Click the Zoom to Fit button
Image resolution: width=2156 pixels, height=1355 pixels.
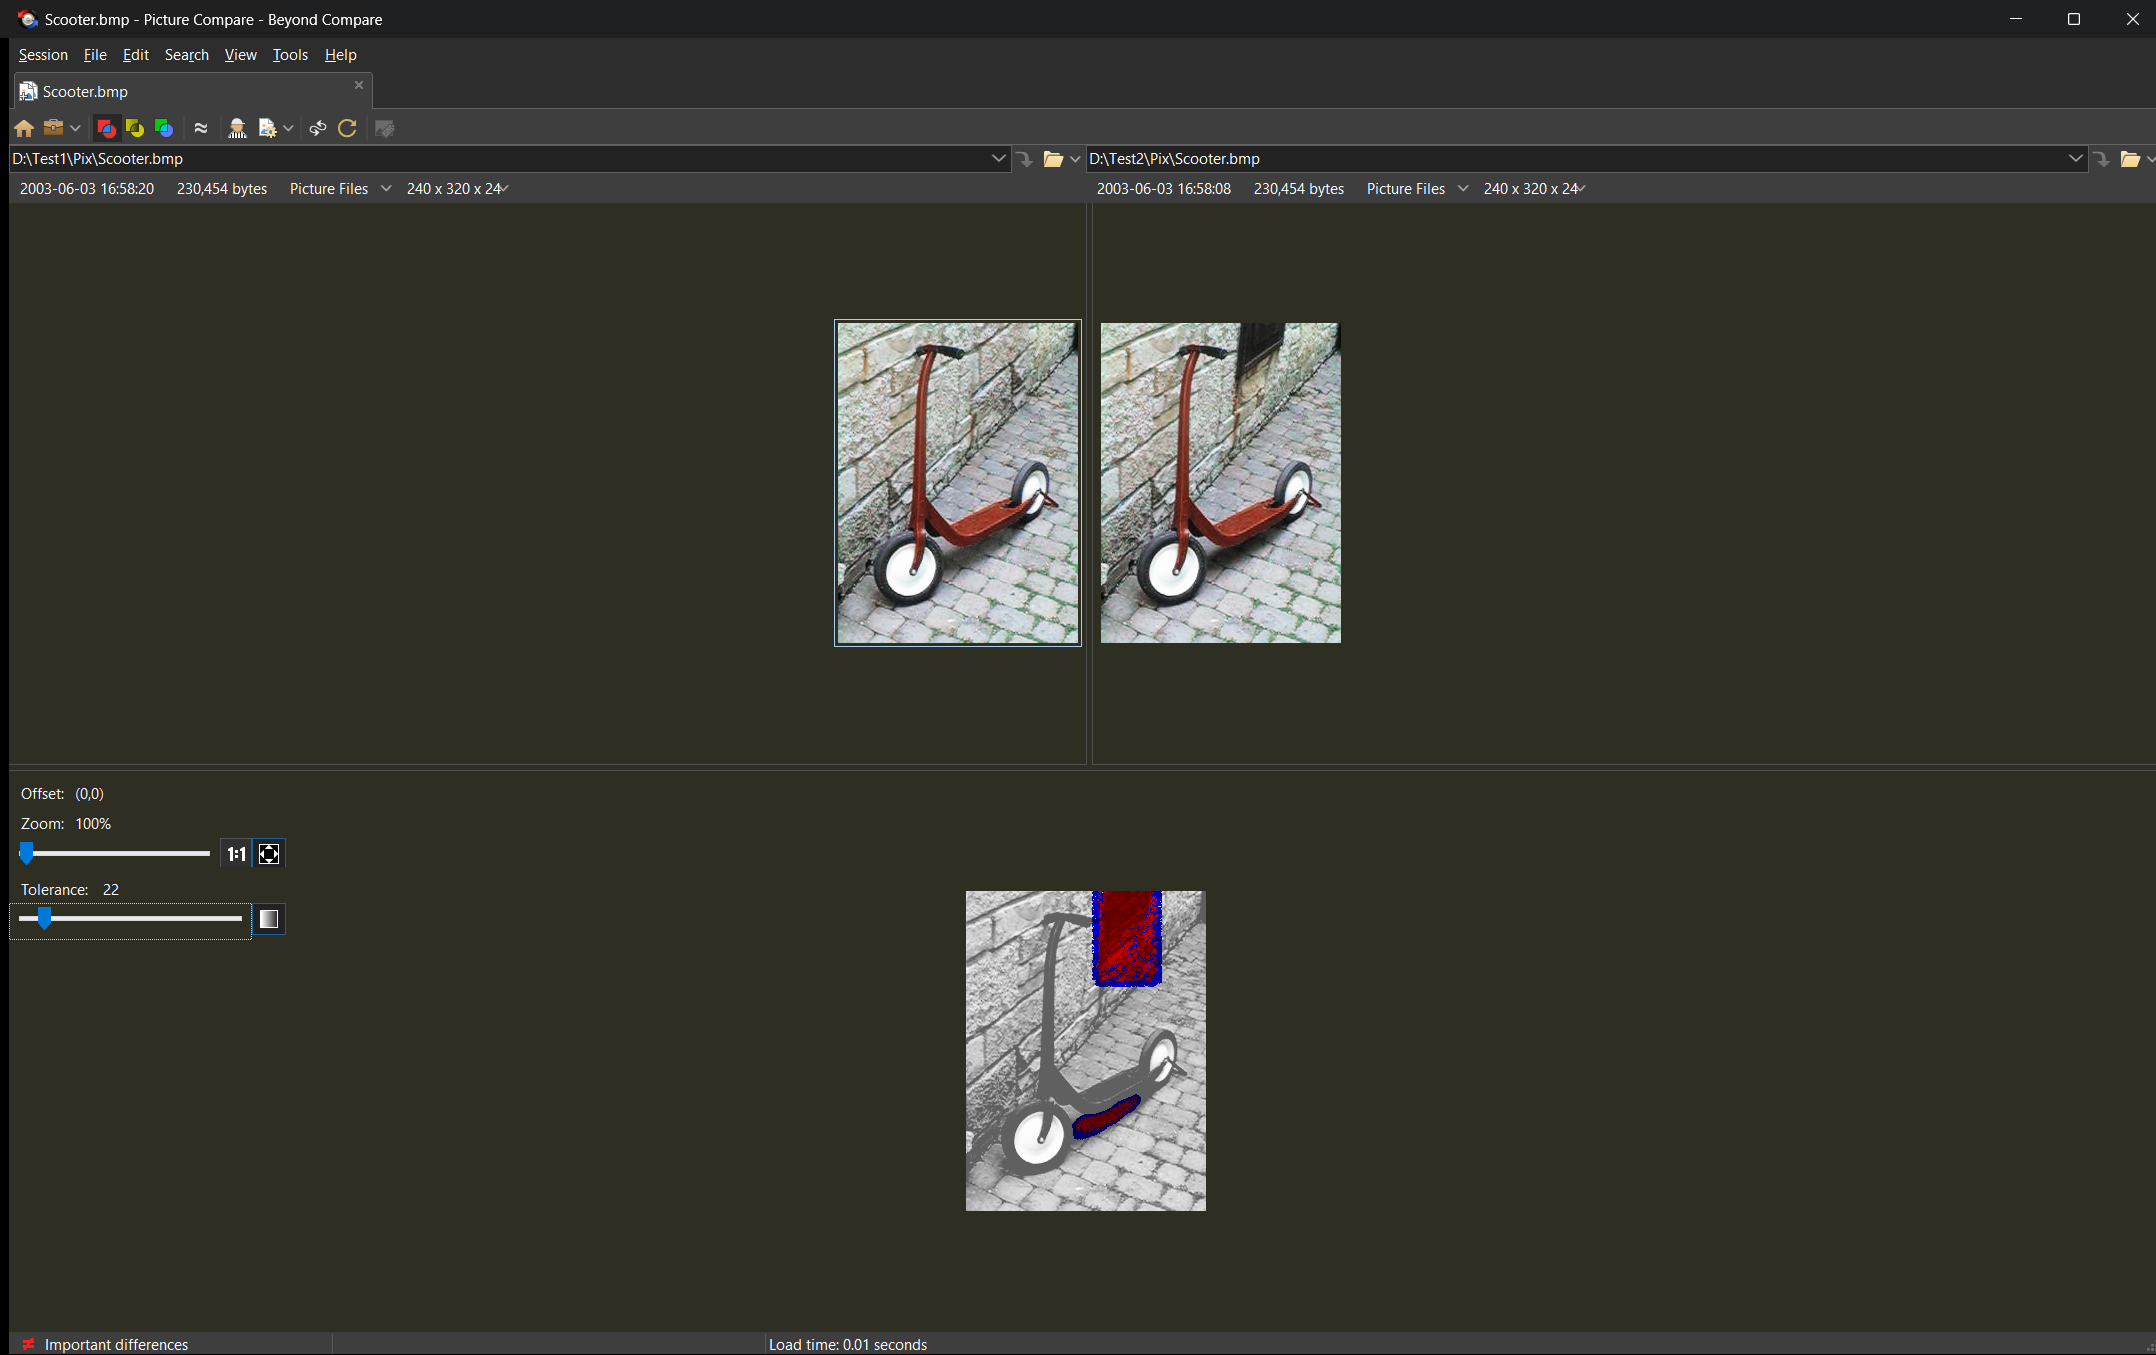tap(269, 854)
